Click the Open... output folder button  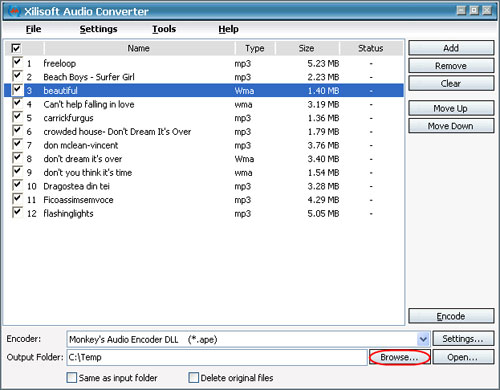tap(463, 357)
